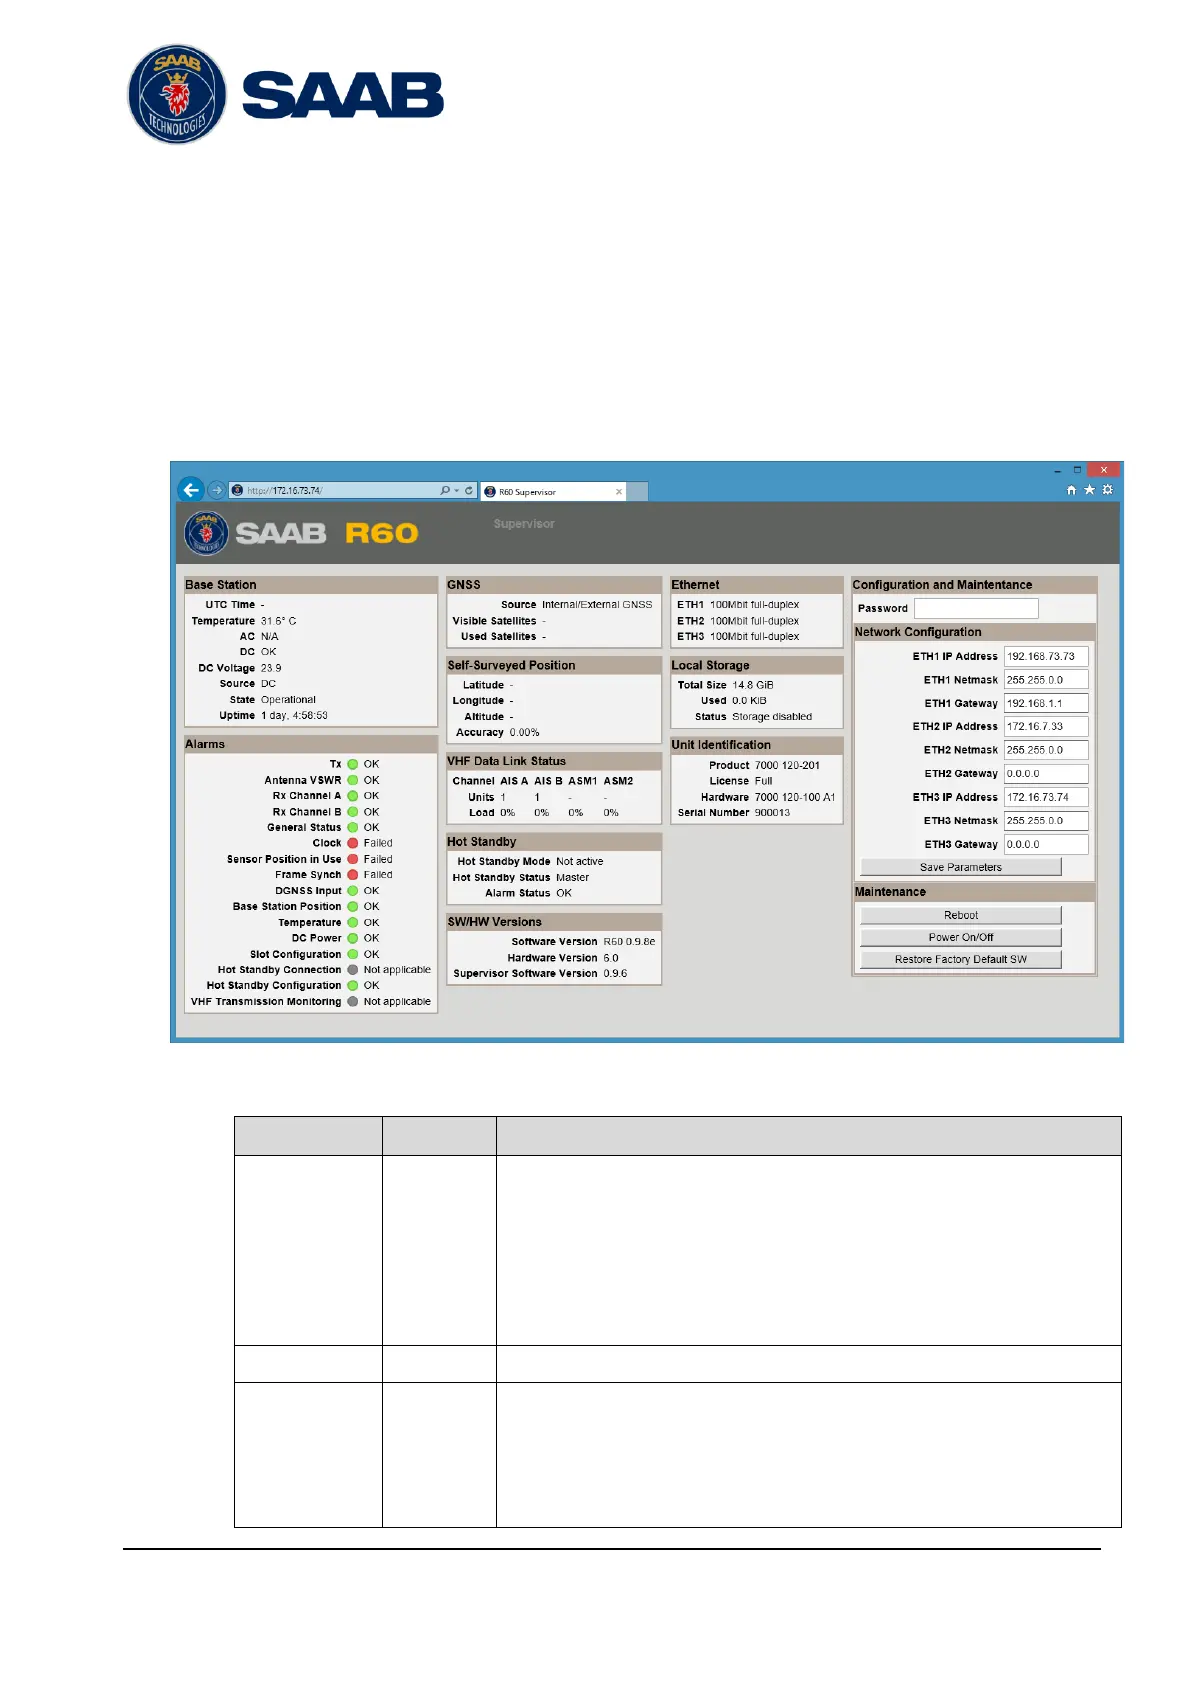Click the Temperature '31.6° C' value
Screen dimensions: 1191x1684
[278, 621]
